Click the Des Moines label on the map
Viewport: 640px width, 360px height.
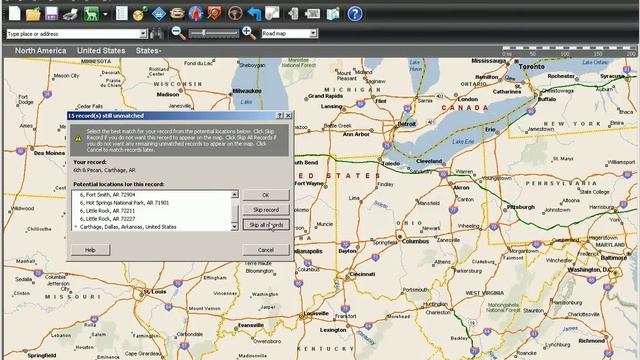point(49,153)
